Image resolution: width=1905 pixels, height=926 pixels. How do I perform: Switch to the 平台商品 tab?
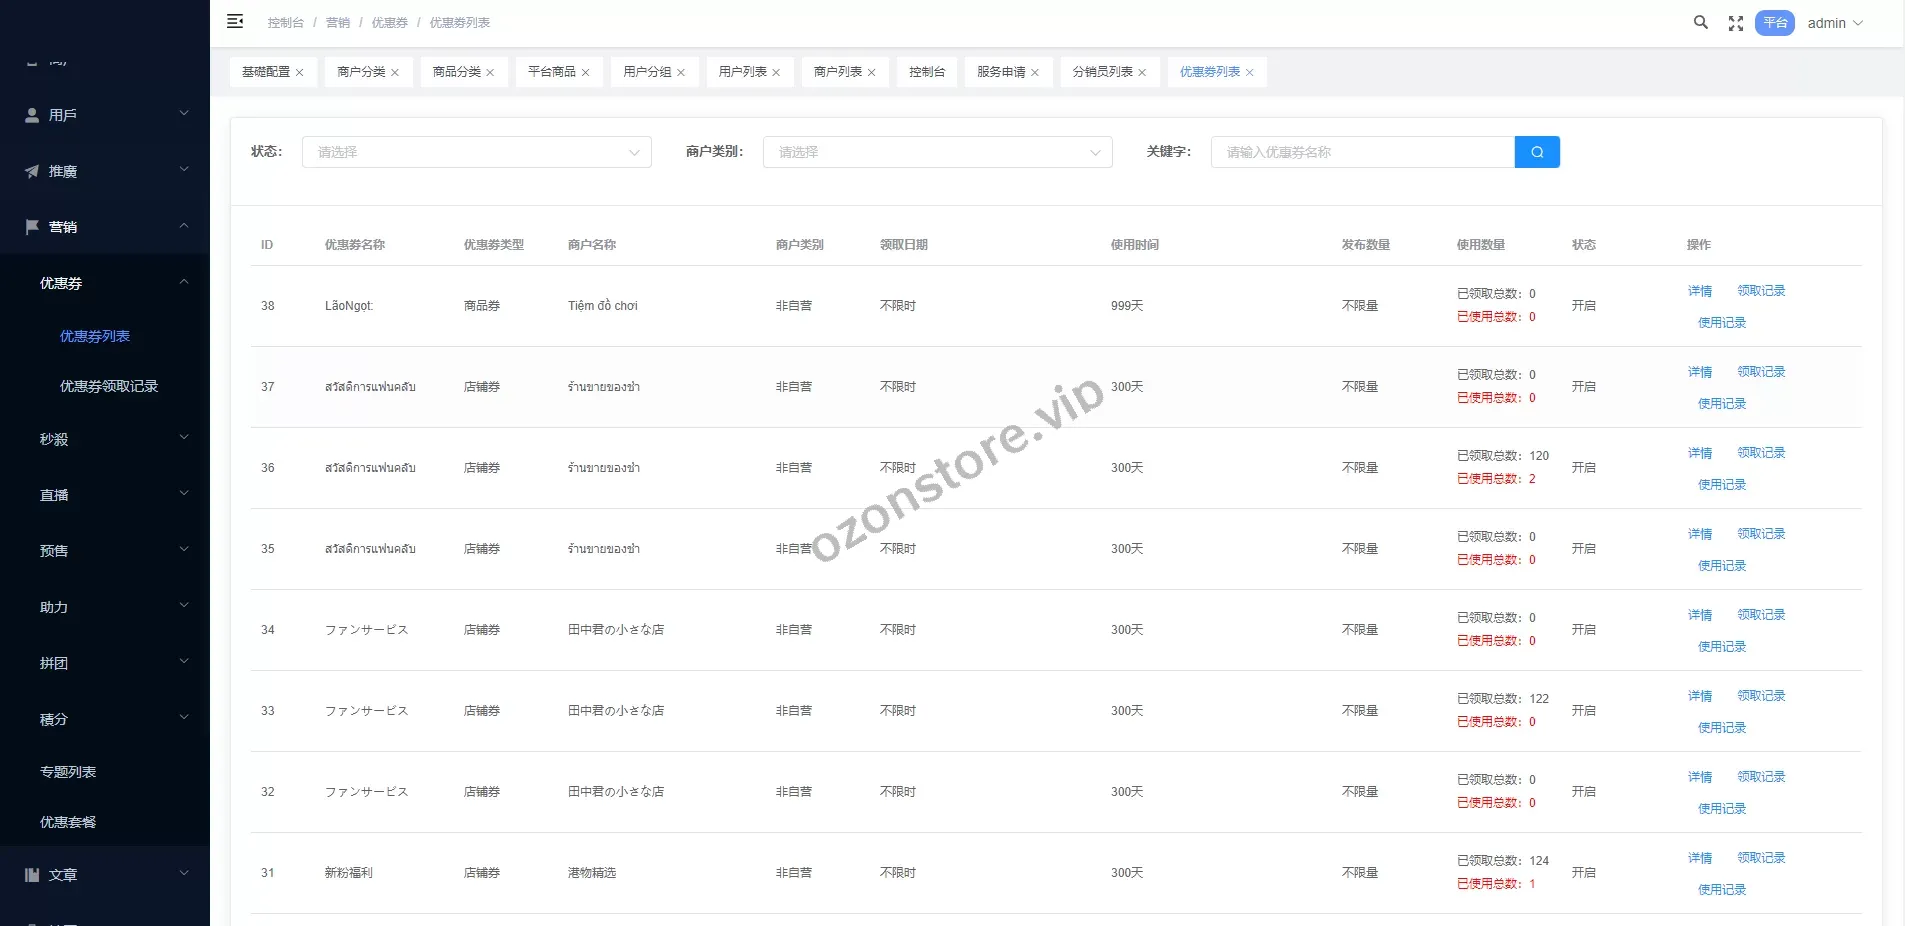click(x=551, y=72)
